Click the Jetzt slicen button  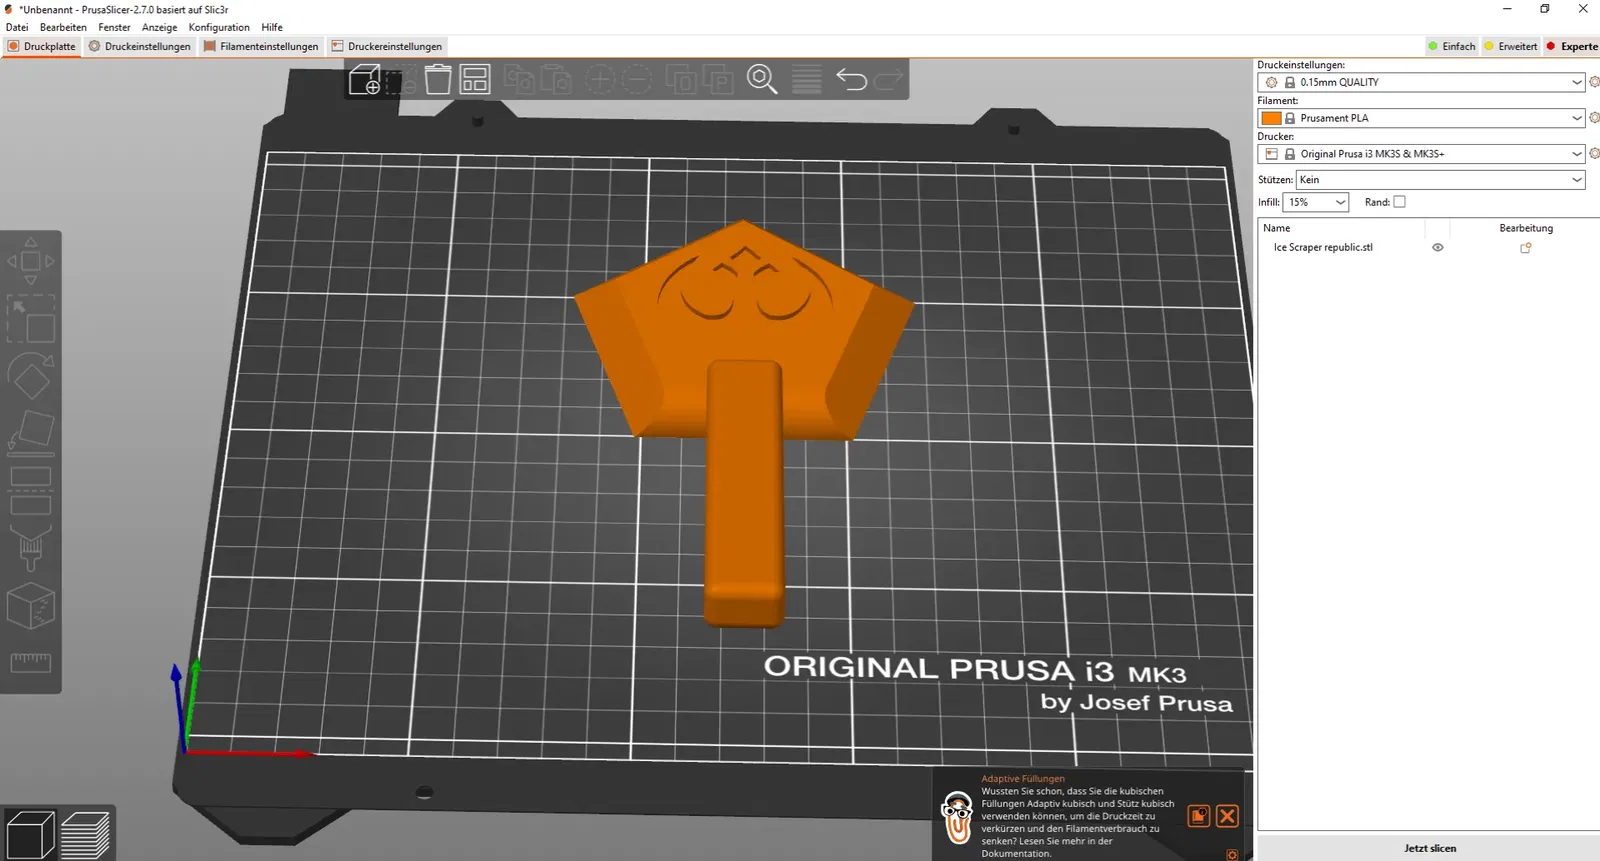1429,848
